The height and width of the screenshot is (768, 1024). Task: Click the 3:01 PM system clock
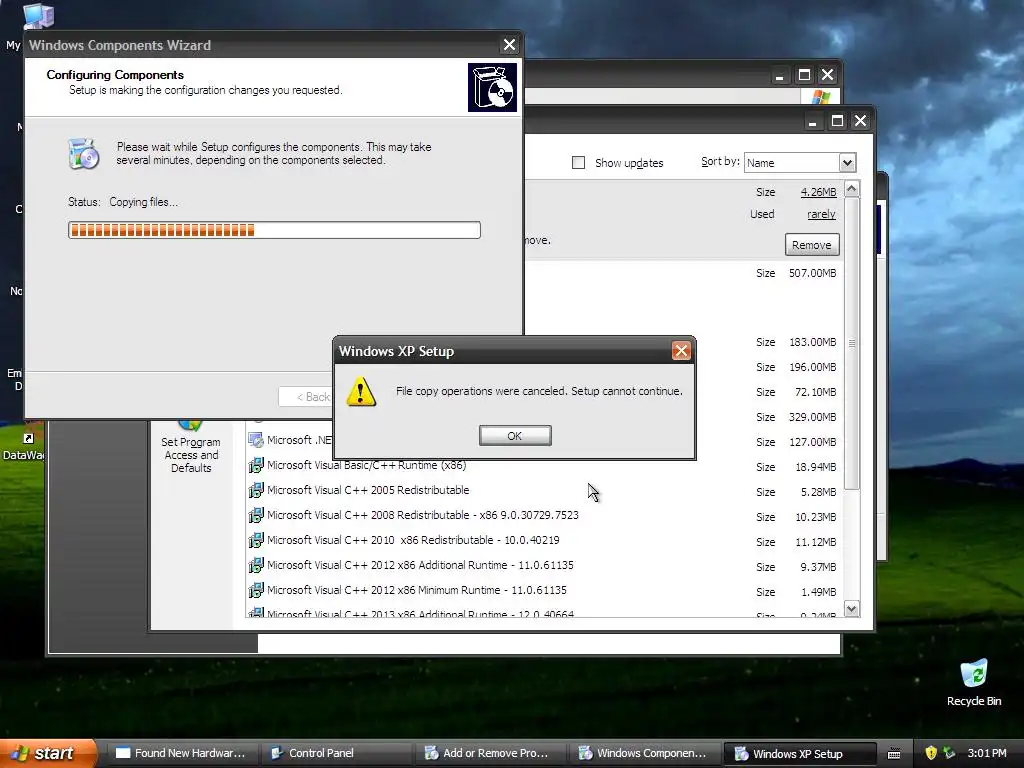pyautogui.click(x=987, y=753)
